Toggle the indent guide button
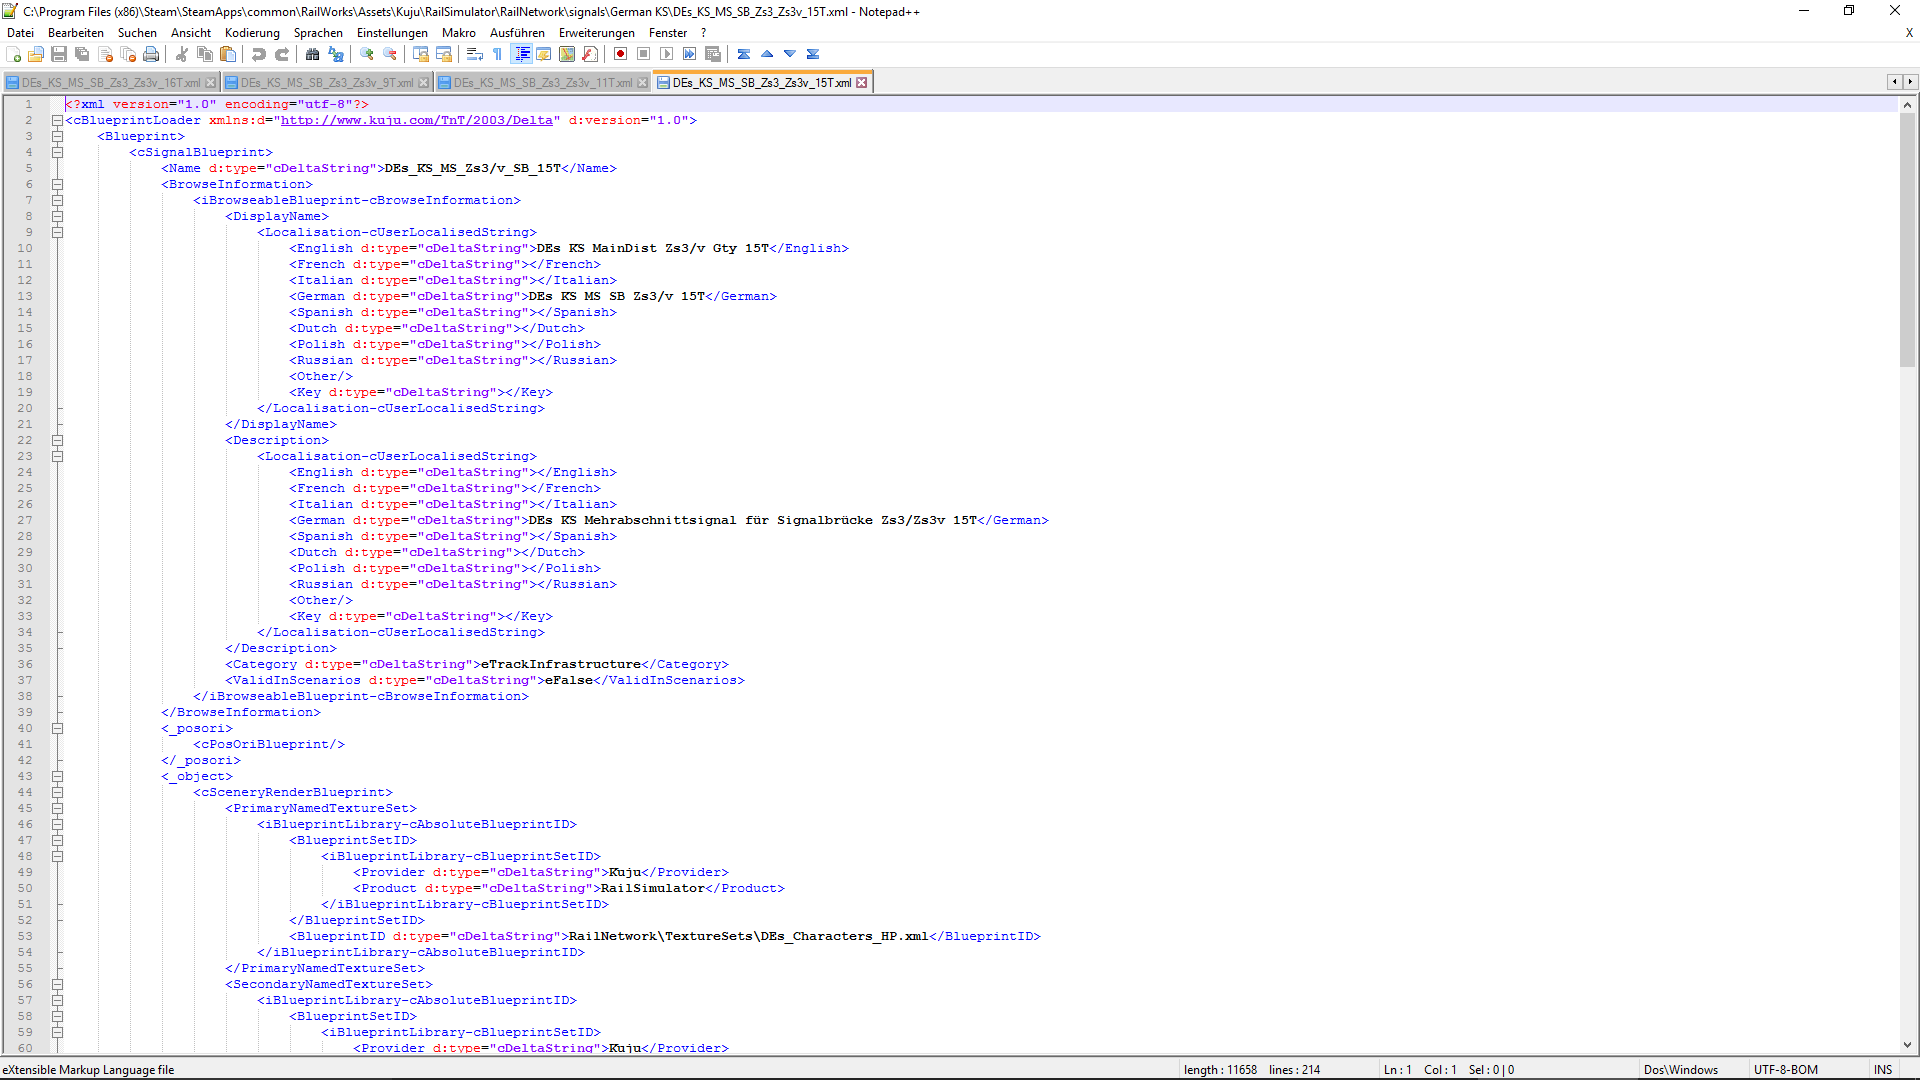1920x1080 pixels. 521,54
